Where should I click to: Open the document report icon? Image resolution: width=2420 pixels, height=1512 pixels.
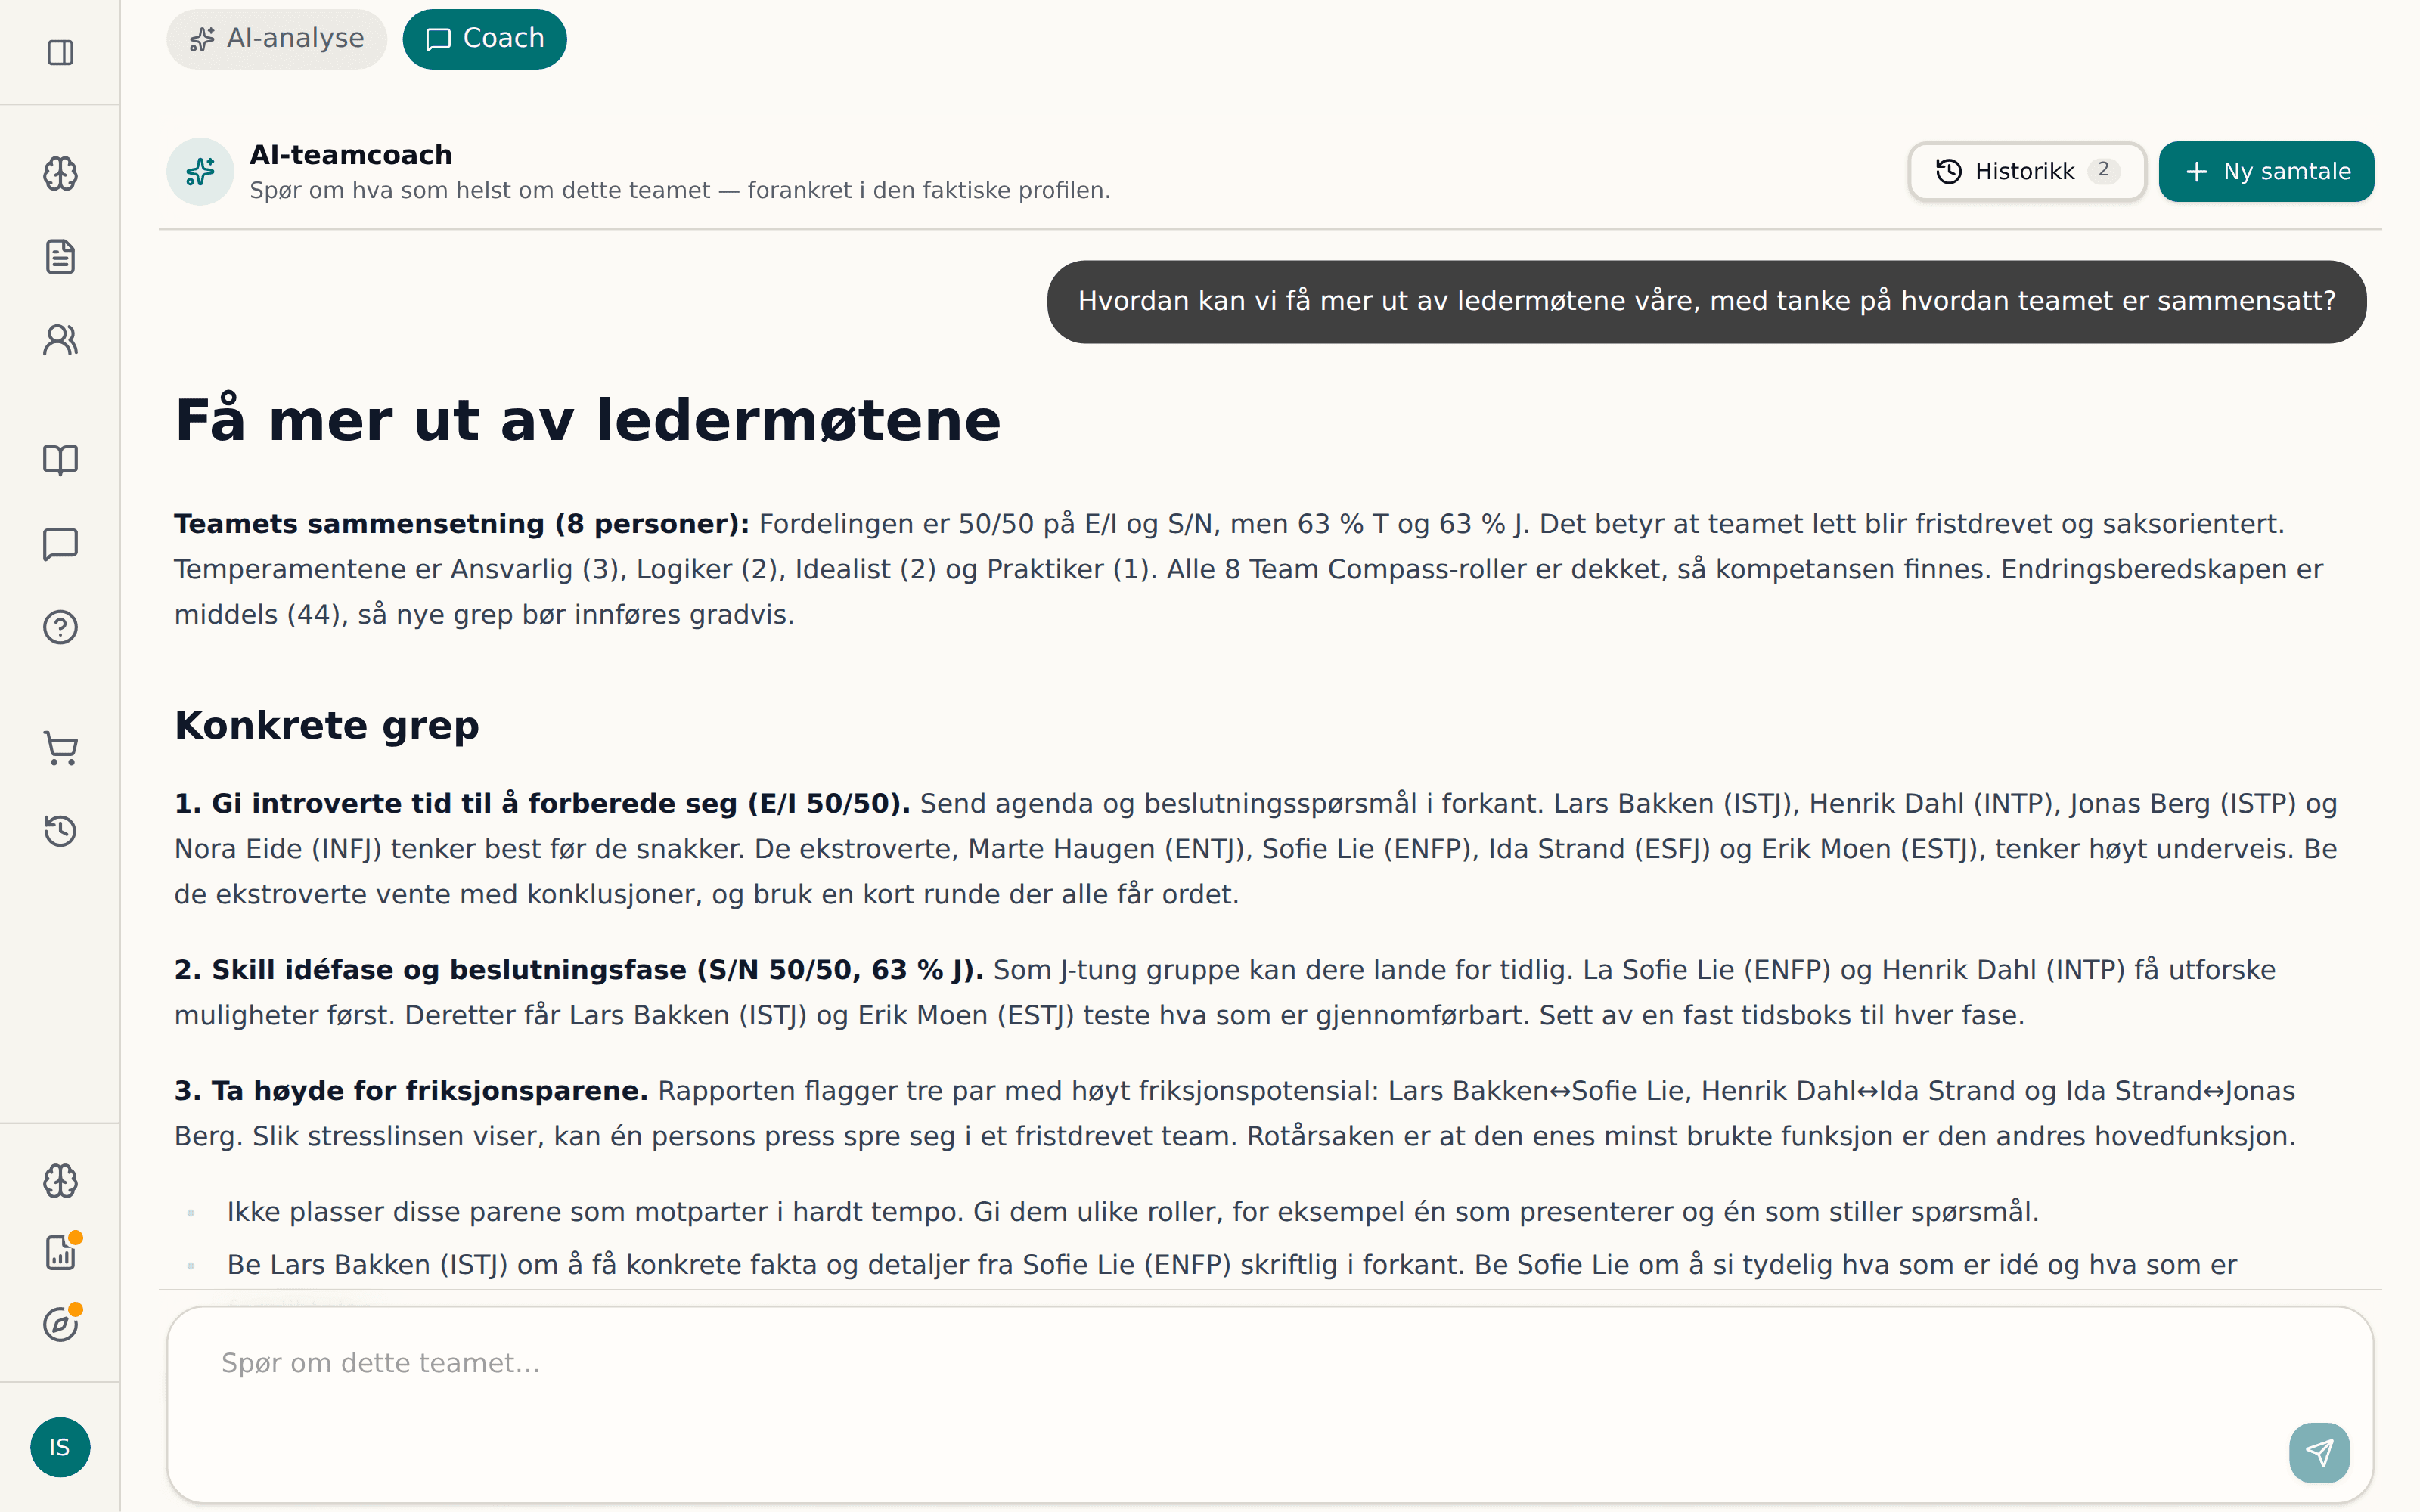60,256
